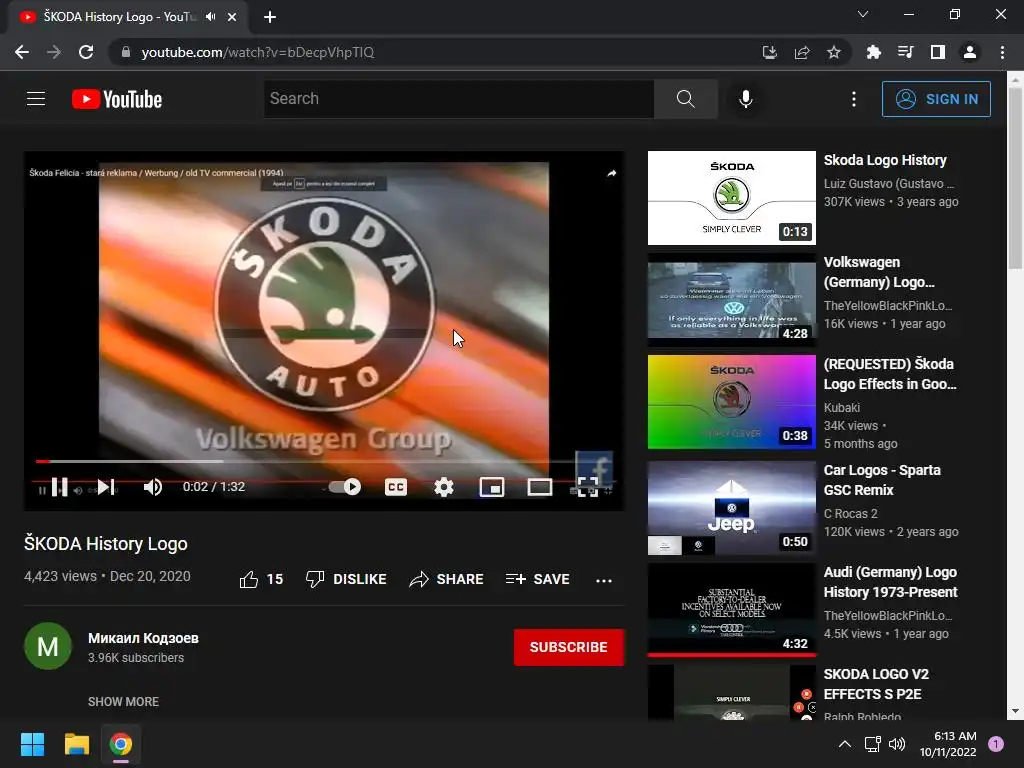Toggle closed captions CC
This screenshot has height=768, width=1024.
tap(396, 487)
